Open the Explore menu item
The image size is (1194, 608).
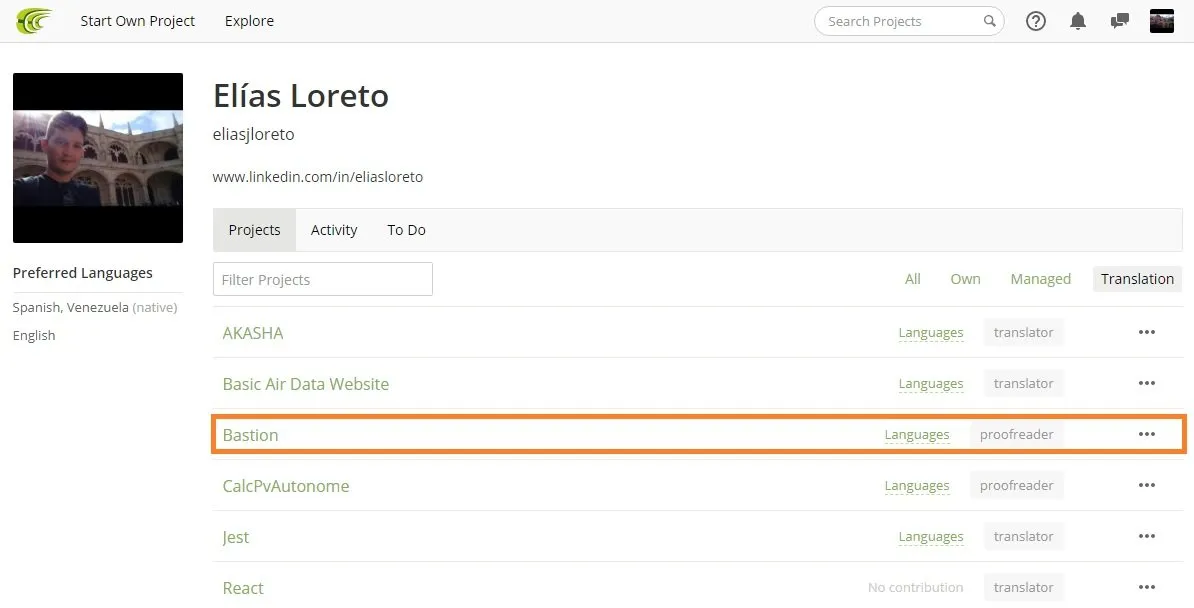tap(249, 21)
